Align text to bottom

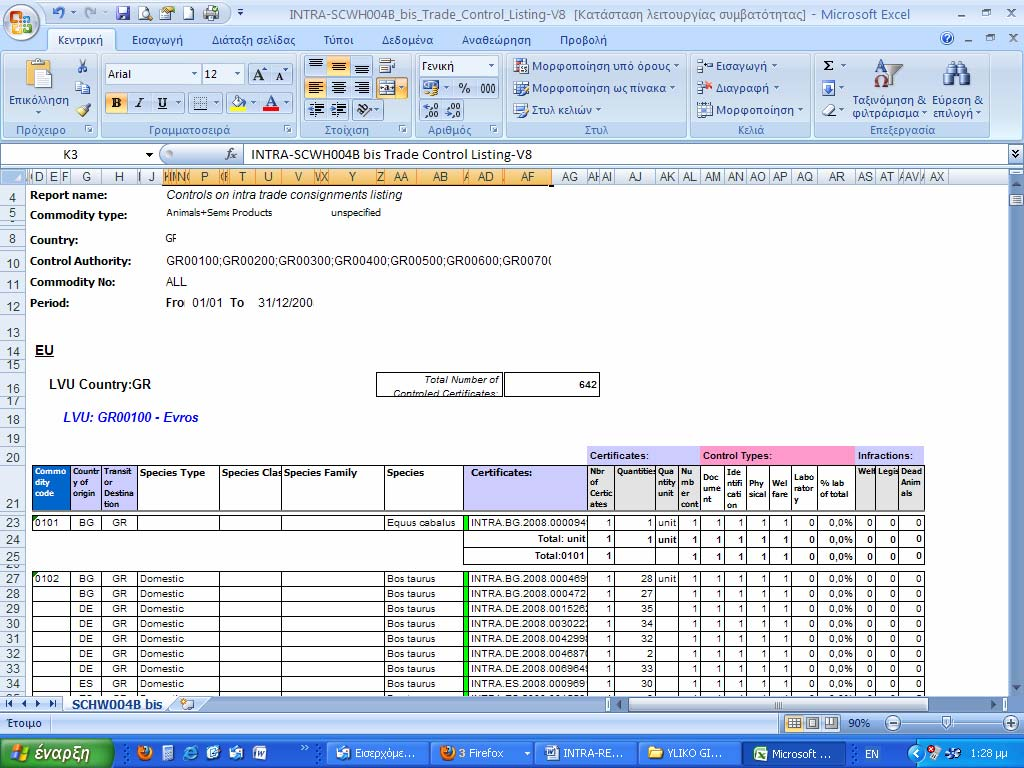pos(361,66)
